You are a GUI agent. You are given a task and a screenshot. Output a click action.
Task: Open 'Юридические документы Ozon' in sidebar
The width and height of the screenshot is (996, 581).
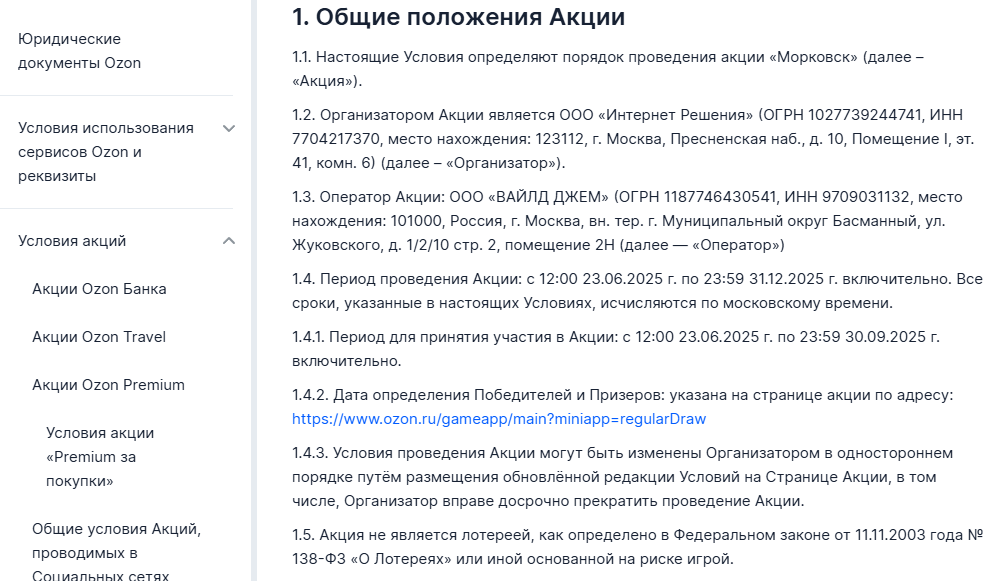coord(79,51)
